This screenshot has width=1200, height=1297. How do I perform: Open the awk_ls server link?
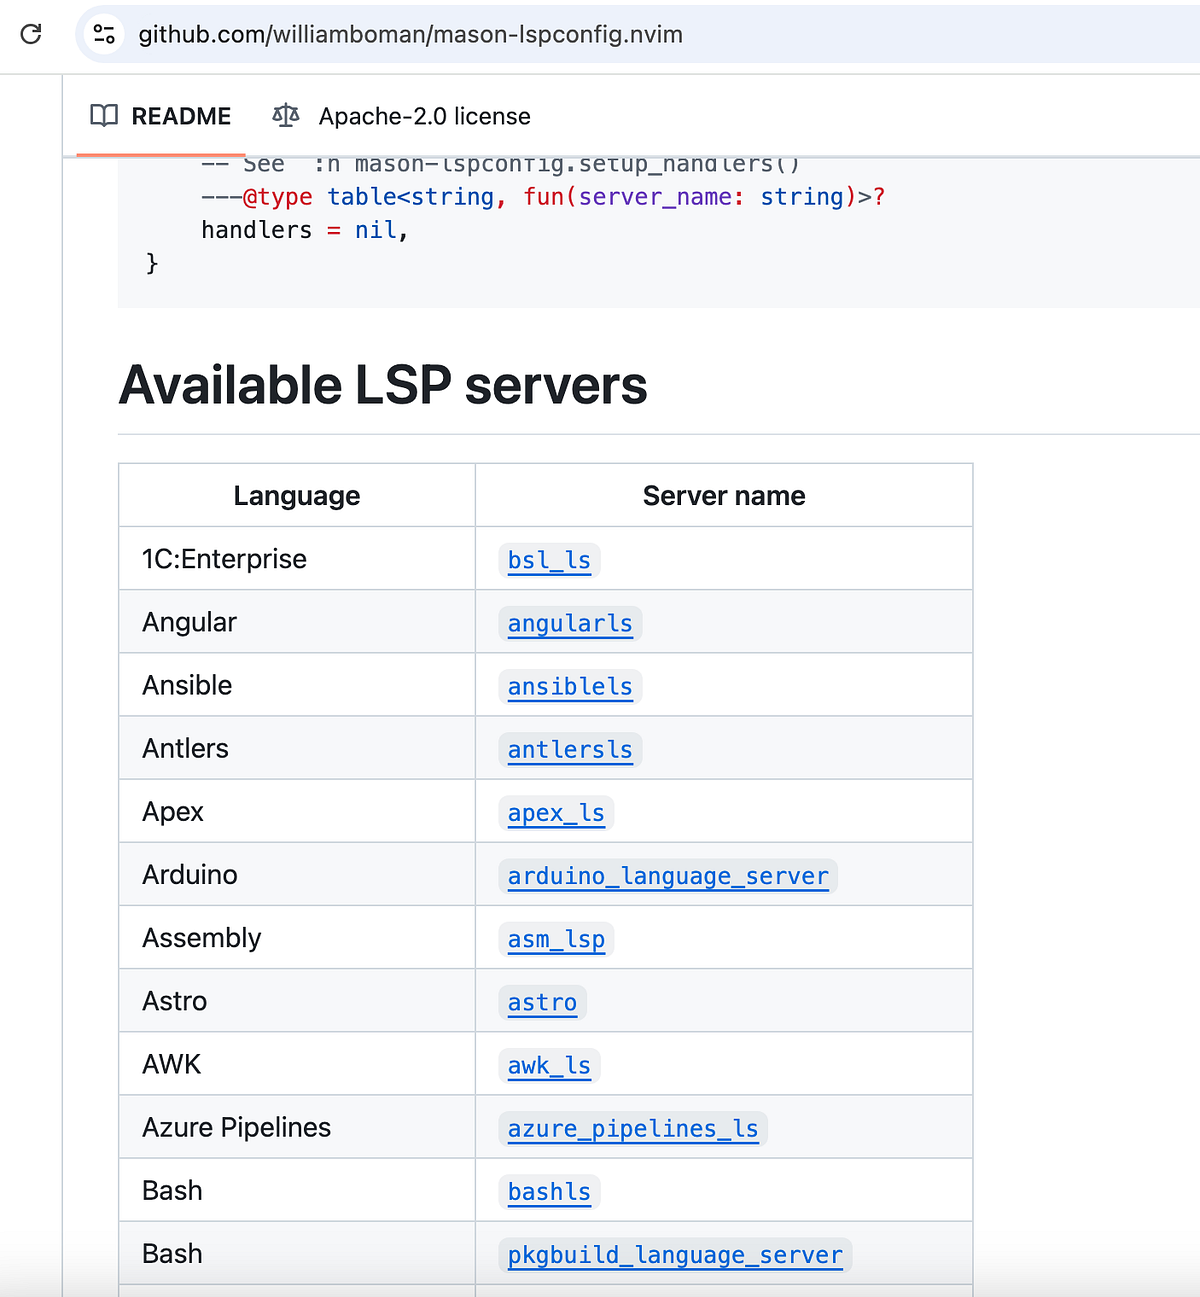(x=548, y=1066)
